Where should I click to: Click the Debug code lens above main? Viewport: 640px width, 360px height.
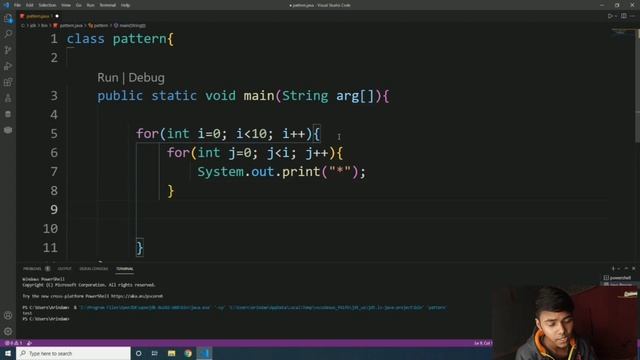click(147, 78)
